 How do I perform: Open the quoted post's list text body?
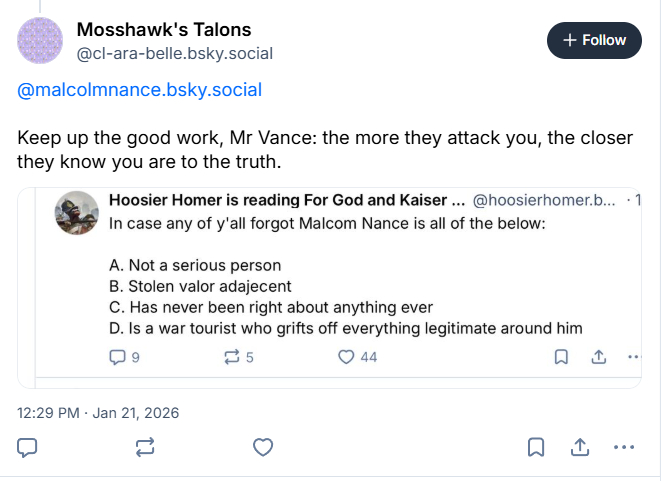pos(345,295)
